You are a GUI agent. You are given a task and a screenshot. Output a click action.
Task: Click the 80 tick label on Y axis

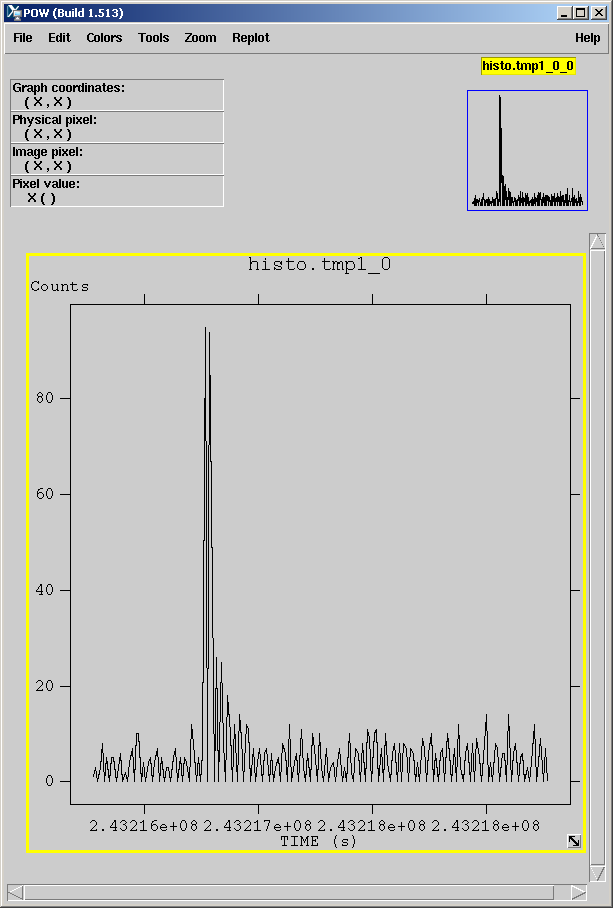[x=45, y=398]
